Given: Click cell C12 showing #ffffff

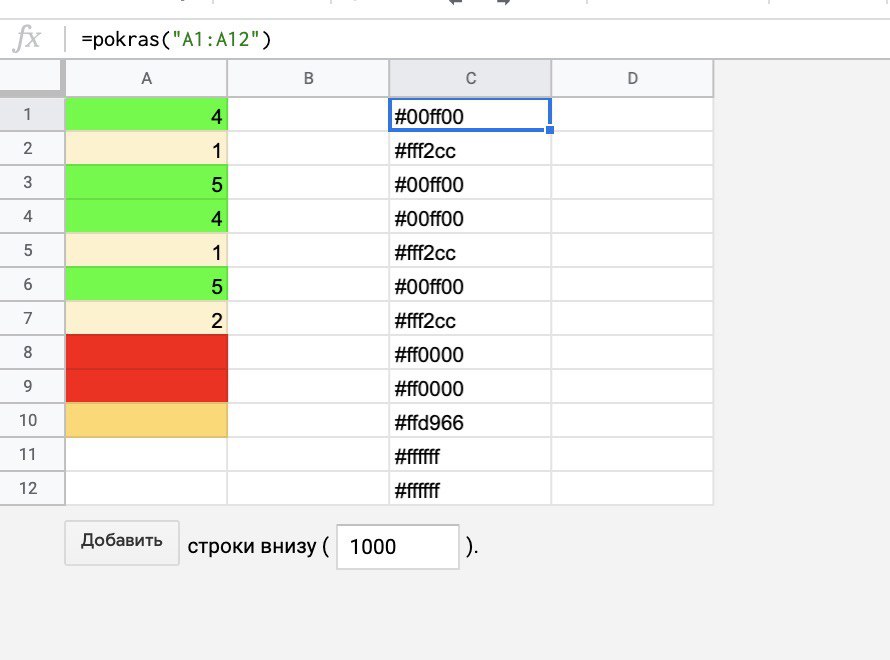Looking at the screenshot, I should 470,489.
